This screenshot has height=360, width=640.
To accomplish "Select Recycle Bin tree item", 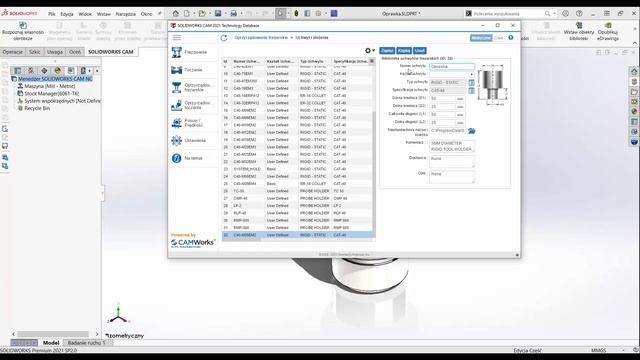I will [37, 108].
